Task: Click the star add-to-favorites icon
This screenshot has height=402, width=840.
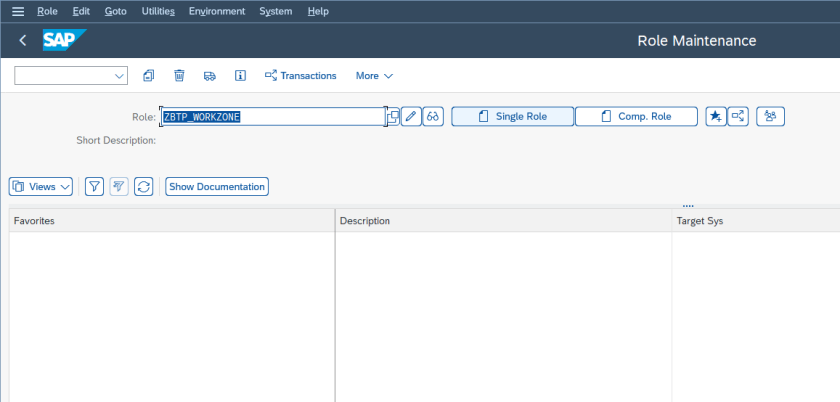Action: (716, 116)
